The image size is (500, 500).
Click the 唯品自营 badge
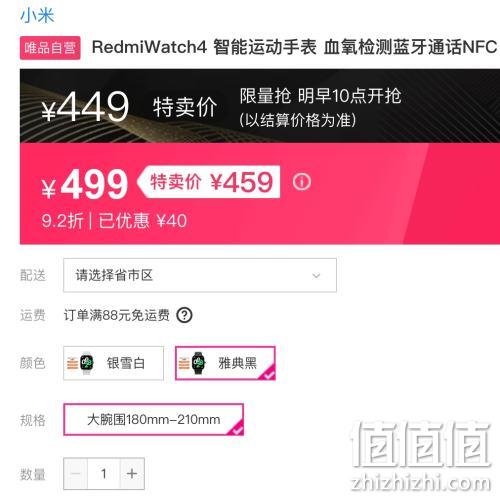coord(50,48)
